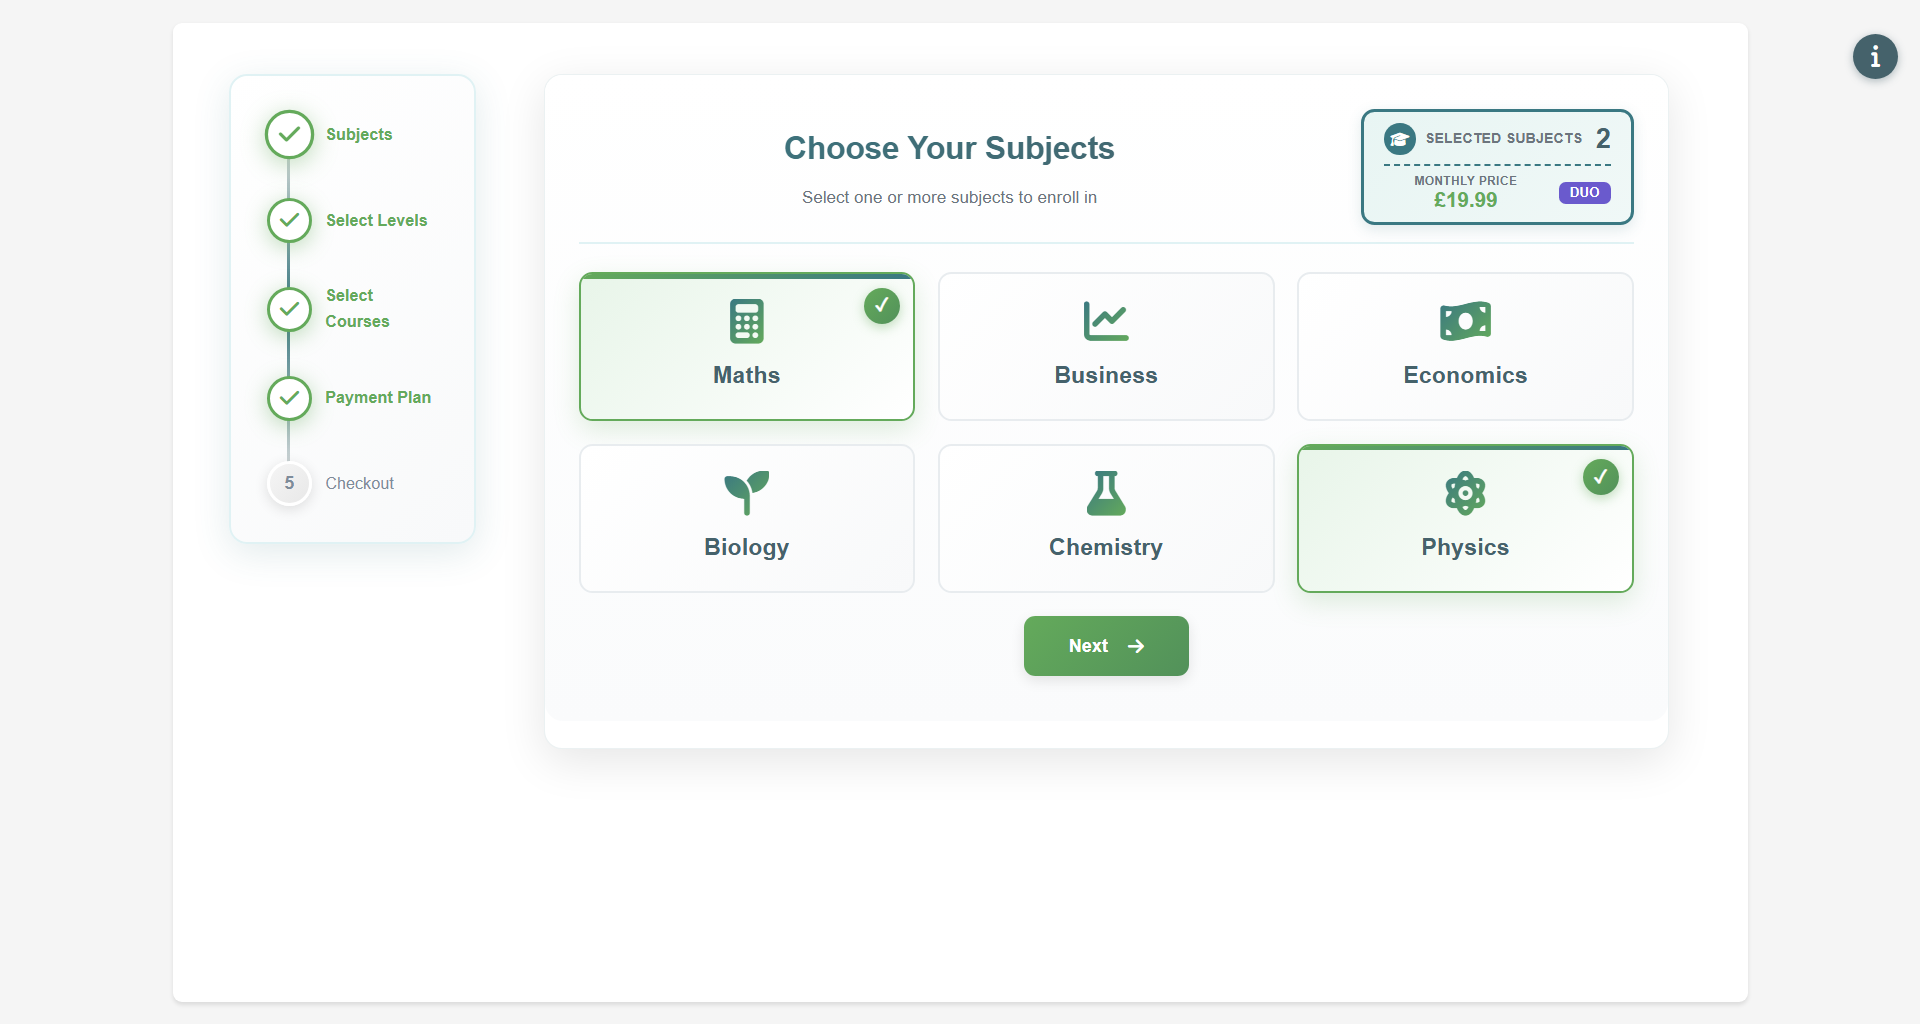Click the Subjects step in the progress sidebar
Viewport: 1920px width, 1024px height.
point(288,134)
